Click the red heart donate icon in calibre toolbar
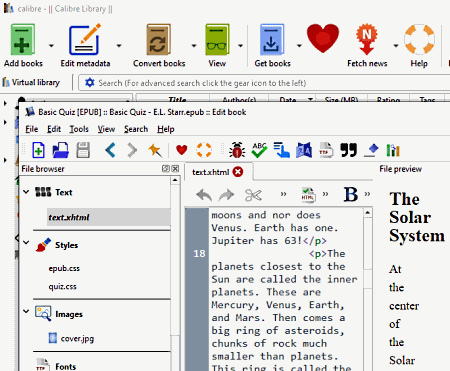The image size is (450, 371). (323, 38)
